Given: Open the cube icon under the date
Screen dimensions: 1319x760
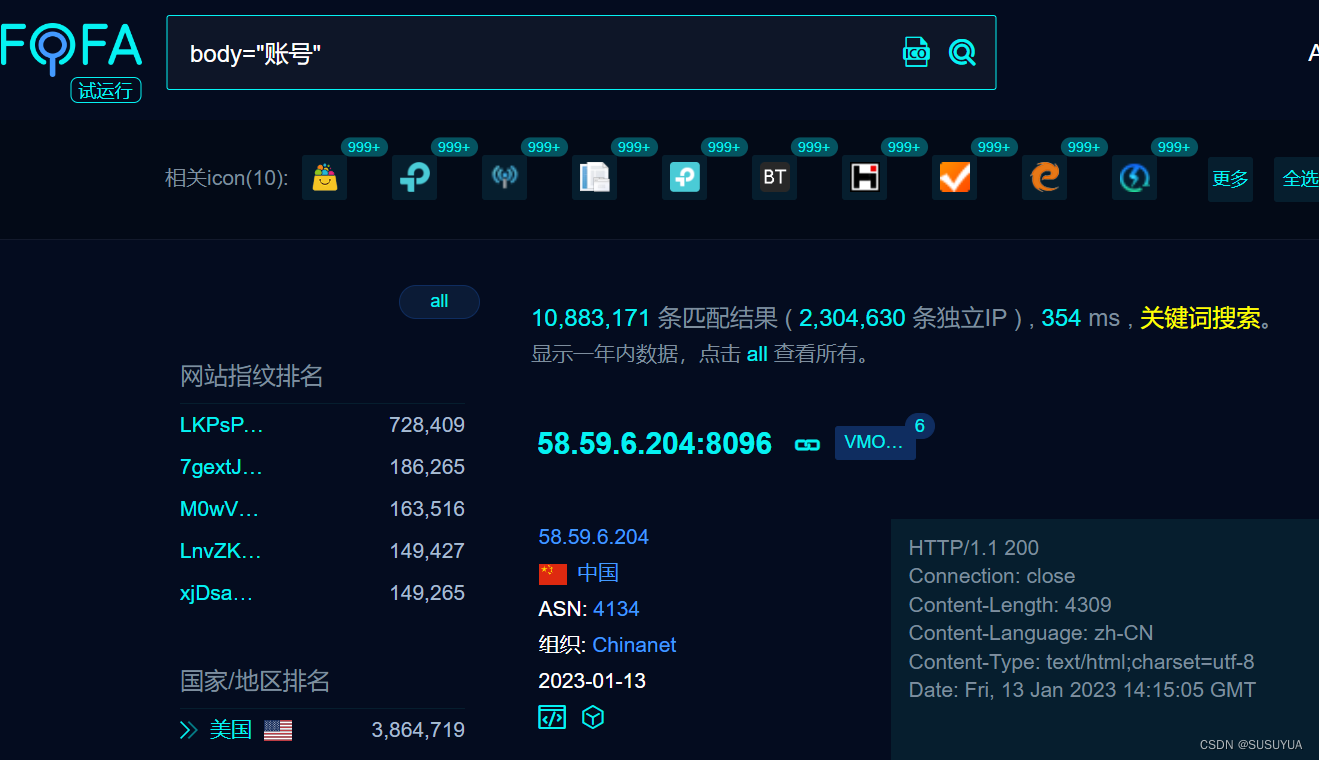Looking at the screenshot, I should 593,717.
